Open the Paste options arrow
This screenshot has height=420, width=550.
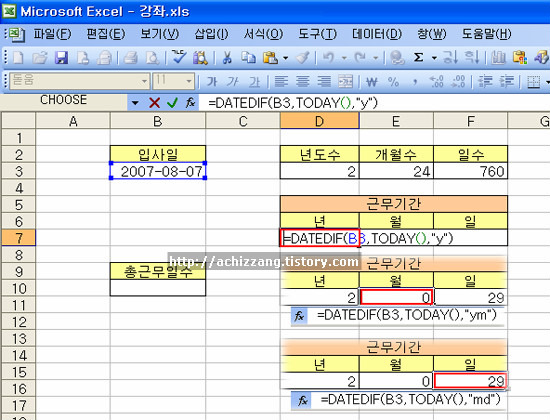pos(286,58)
